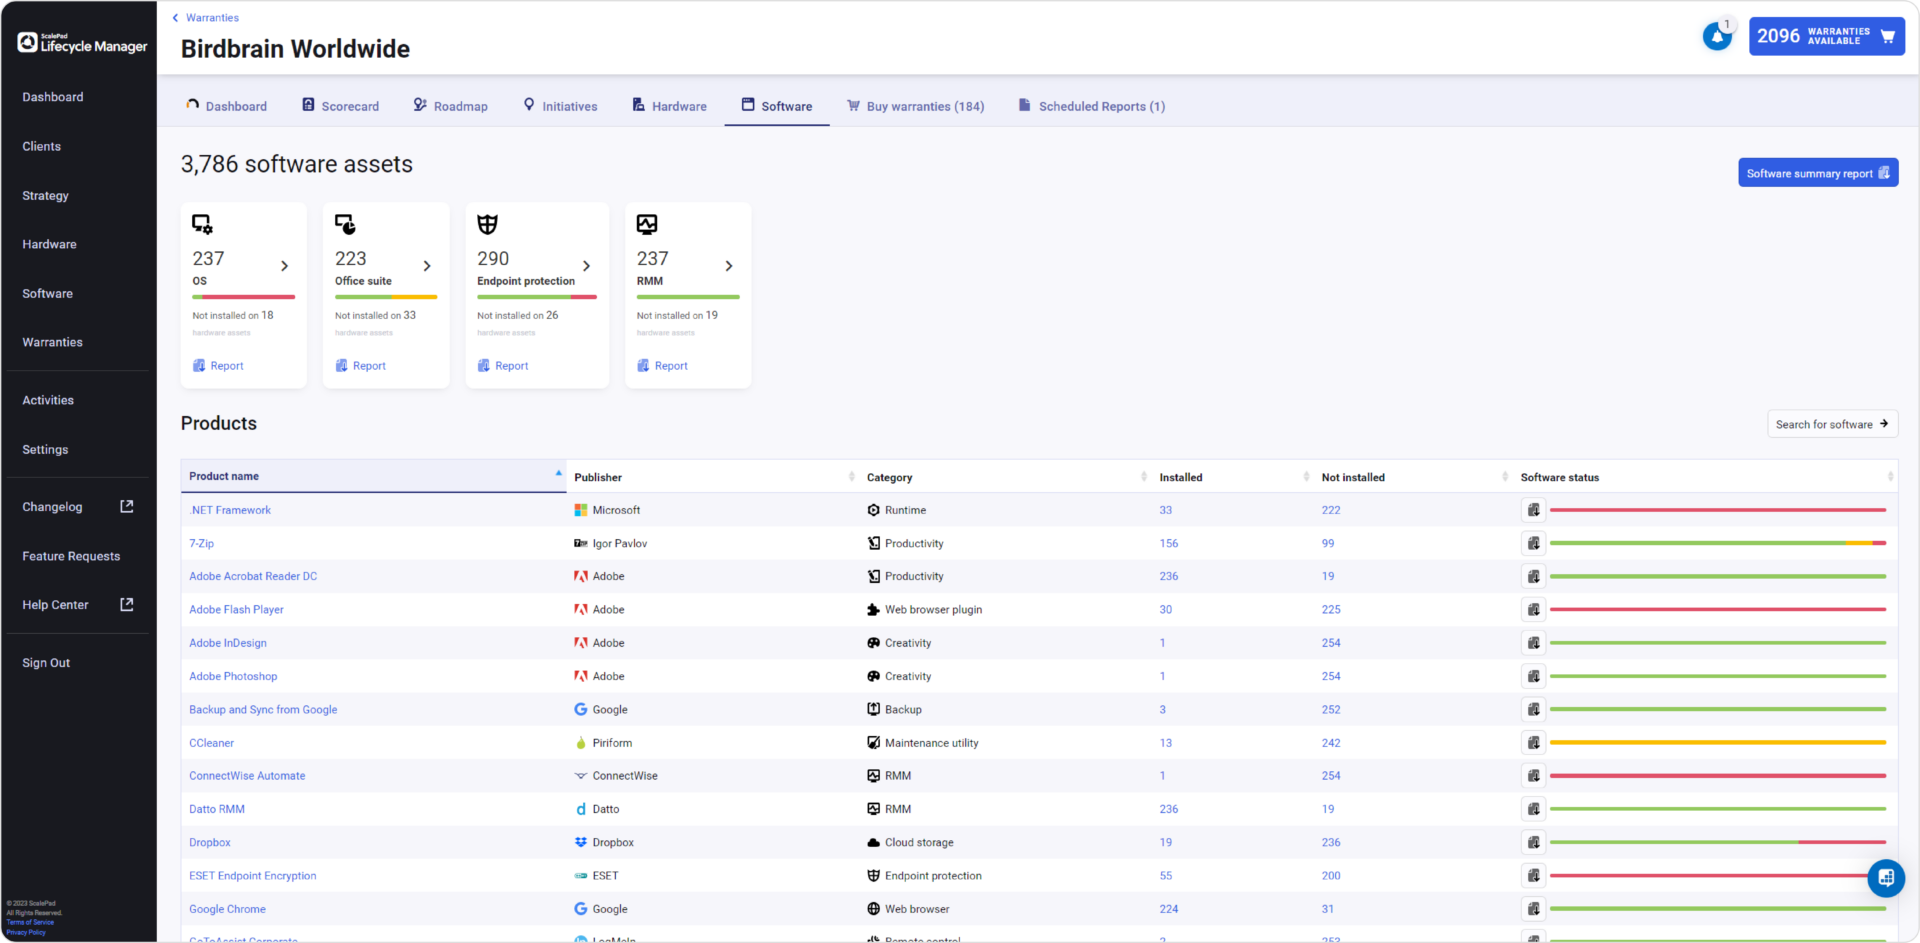Open Changelog external link icon
1920x943 pixels.
(x=127, y=507)
